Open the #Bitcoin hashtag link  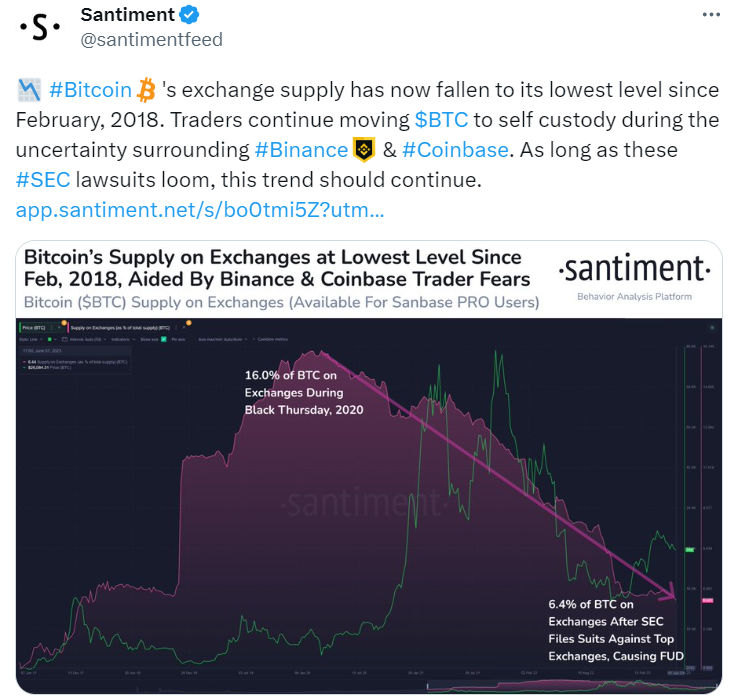(x=90, y=90)
